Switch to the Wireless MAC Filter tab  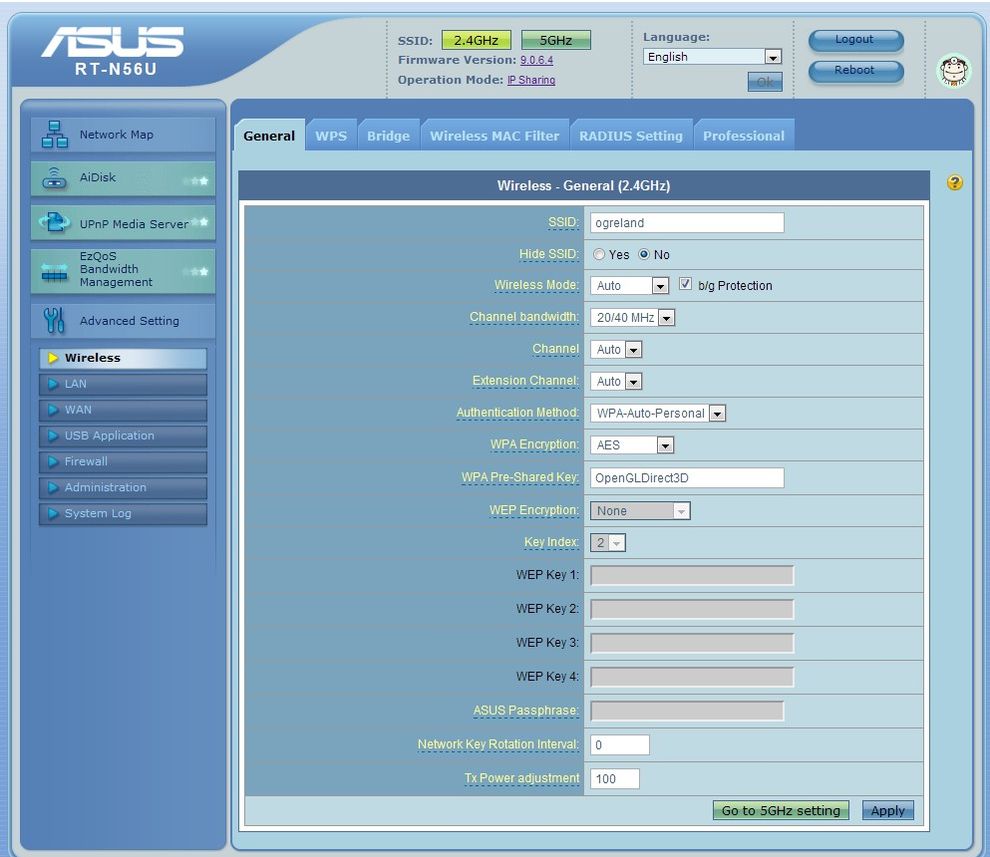494,136
